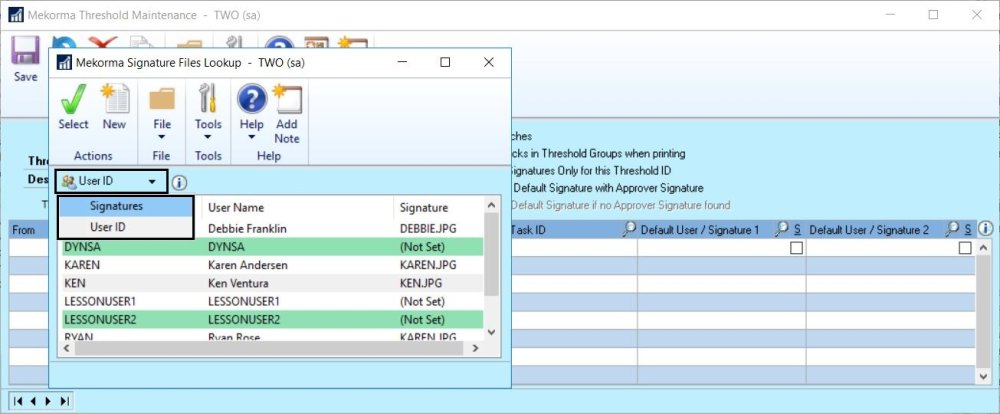Click the Task ID column header
The width and height of the screenshot is (1000, 414).
tap(528, 230)
